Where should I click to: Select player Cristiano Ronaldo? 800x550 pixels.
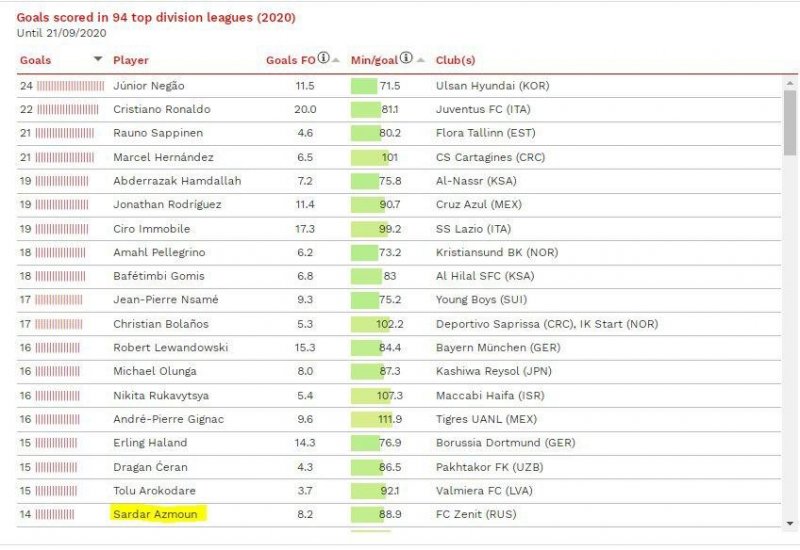tap(162, 109)
